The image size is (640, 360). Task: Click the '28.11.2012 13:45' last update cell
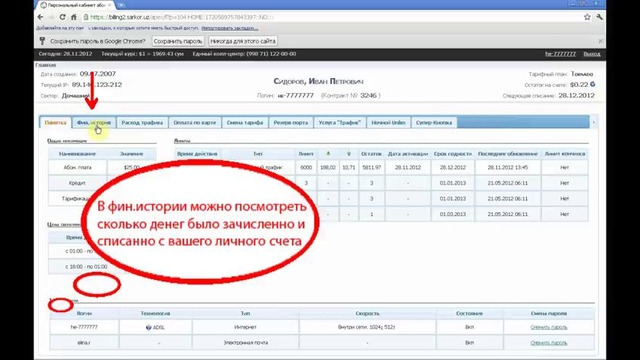coord(508,167)
